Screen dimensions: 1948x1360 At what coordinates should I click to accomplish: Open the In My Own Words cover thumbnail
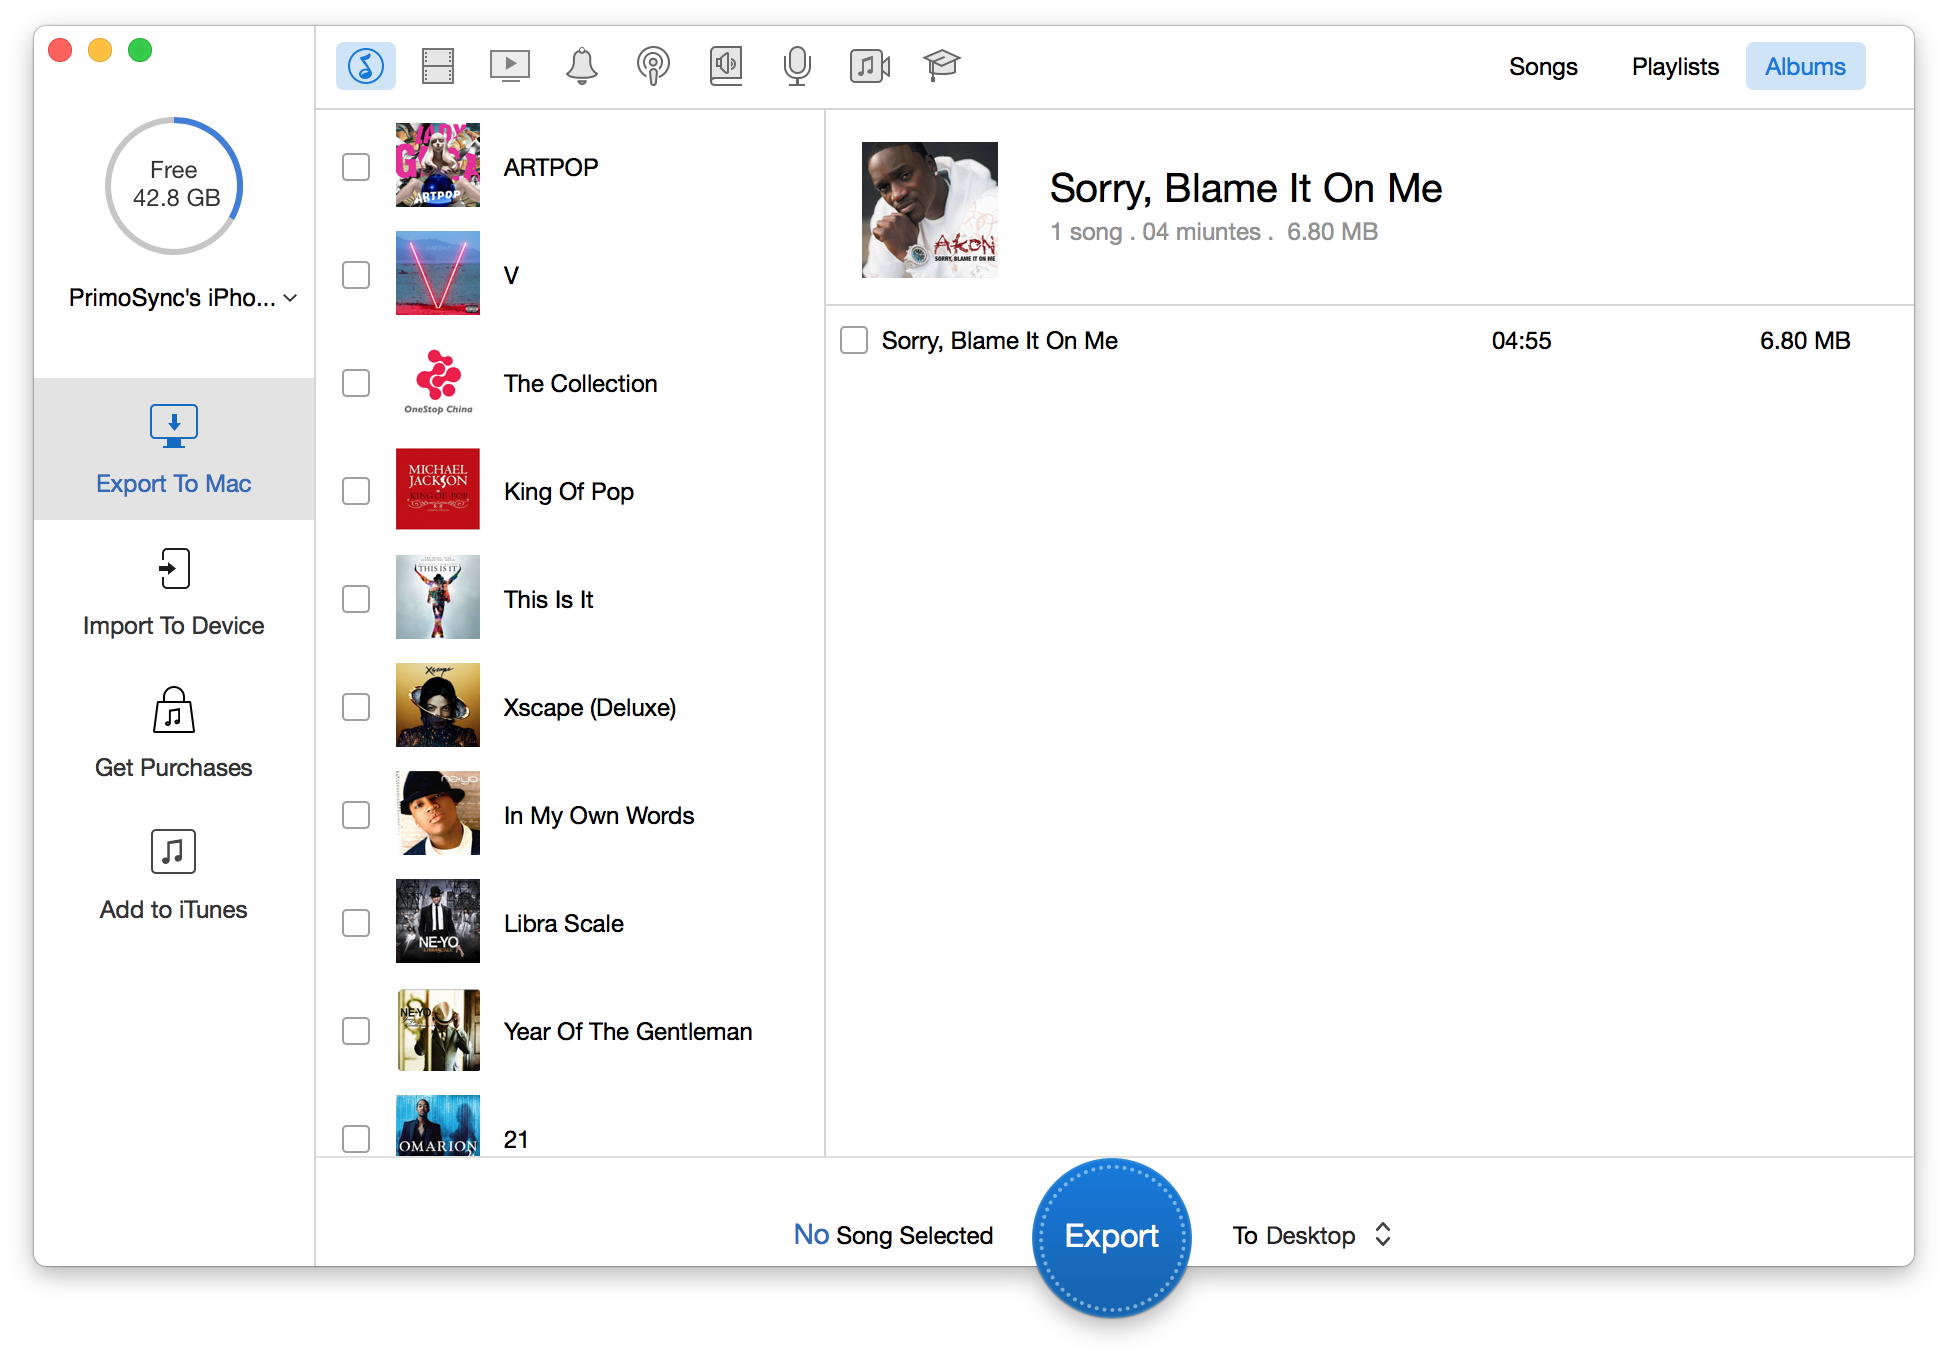coord(438,813)
